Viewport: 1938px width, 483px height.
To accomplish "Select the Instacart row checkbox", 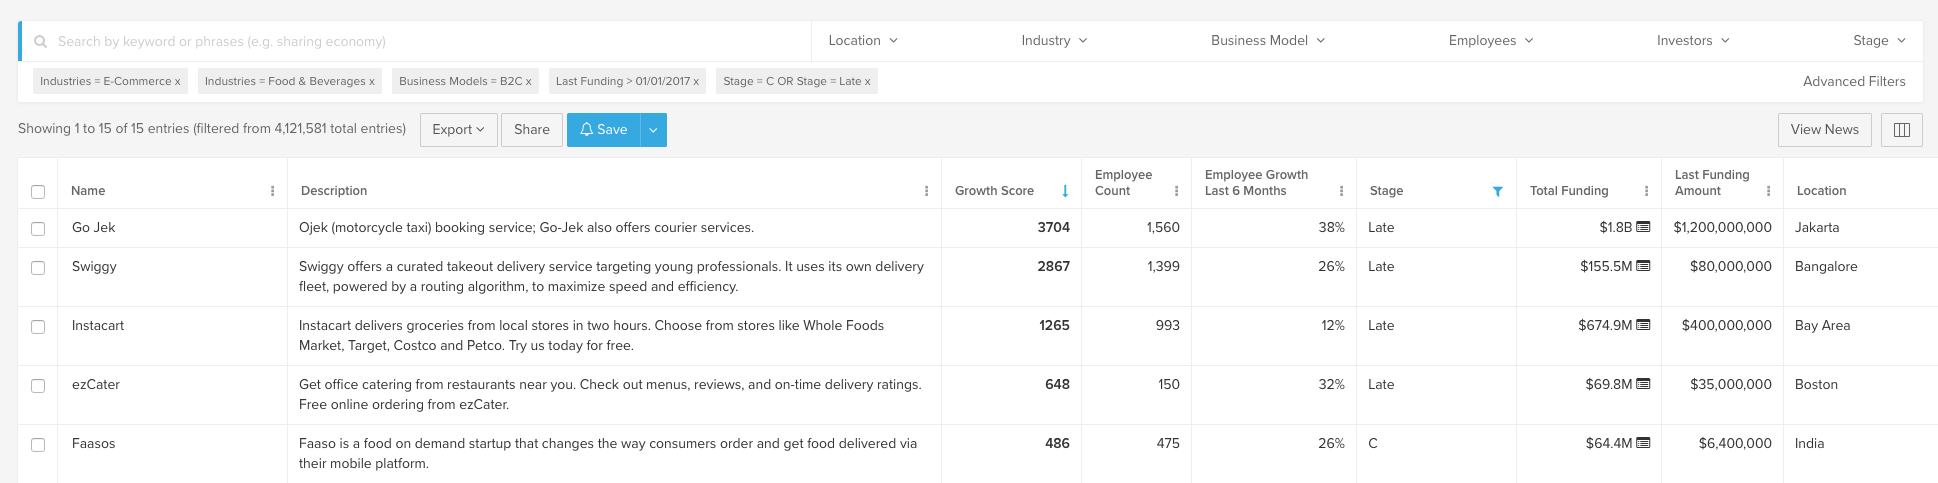I will [38, 327].
